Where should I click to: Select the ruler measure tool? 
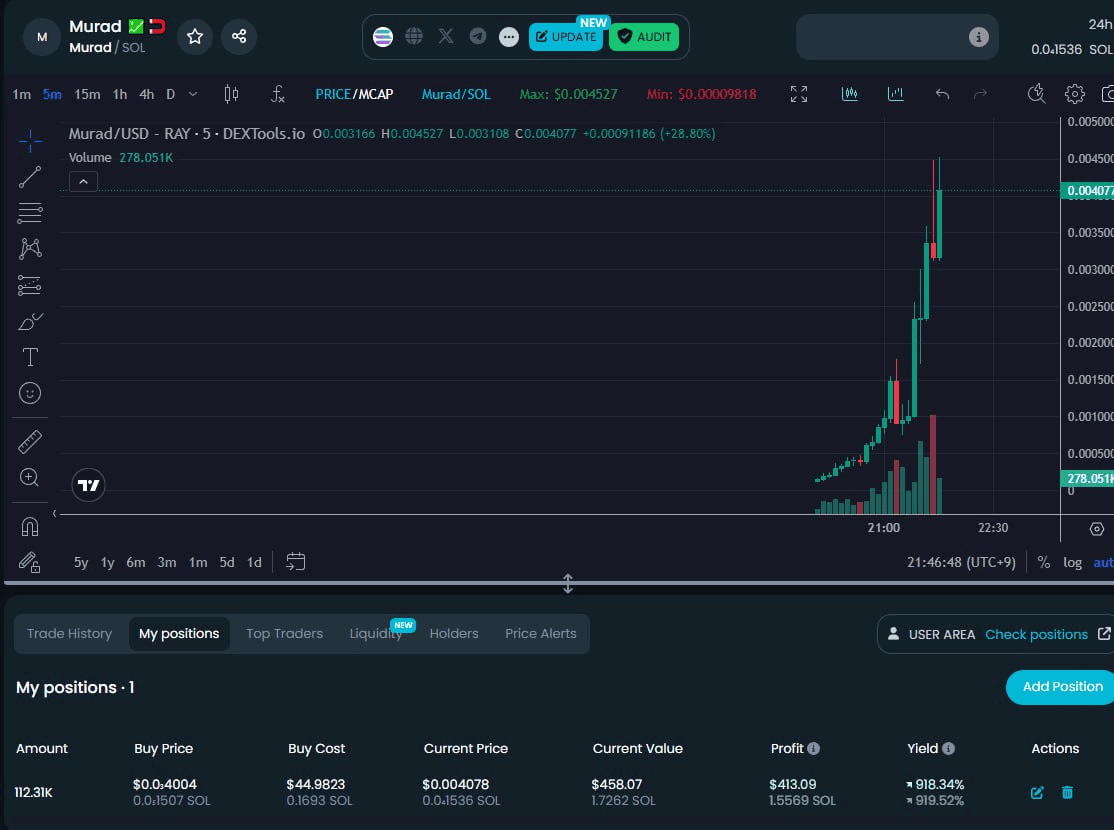pyautogui.click(x=30, y=442)
